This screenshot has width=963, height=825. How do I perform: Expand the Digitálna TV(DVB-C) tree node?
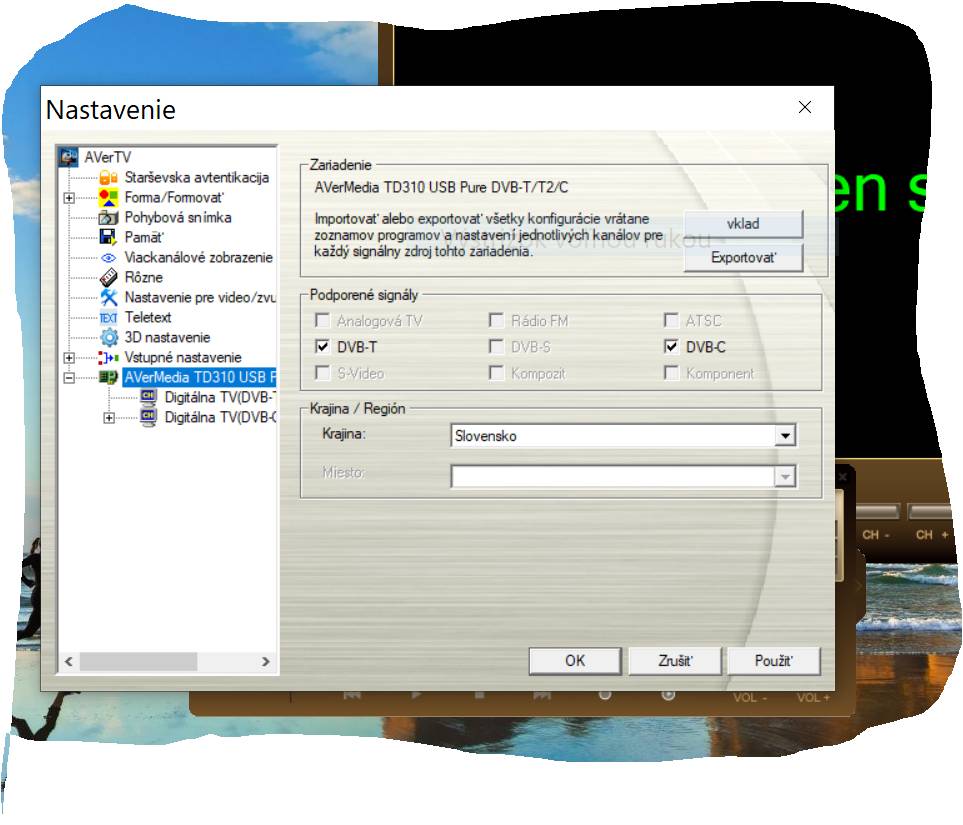(x=109, y=418)
